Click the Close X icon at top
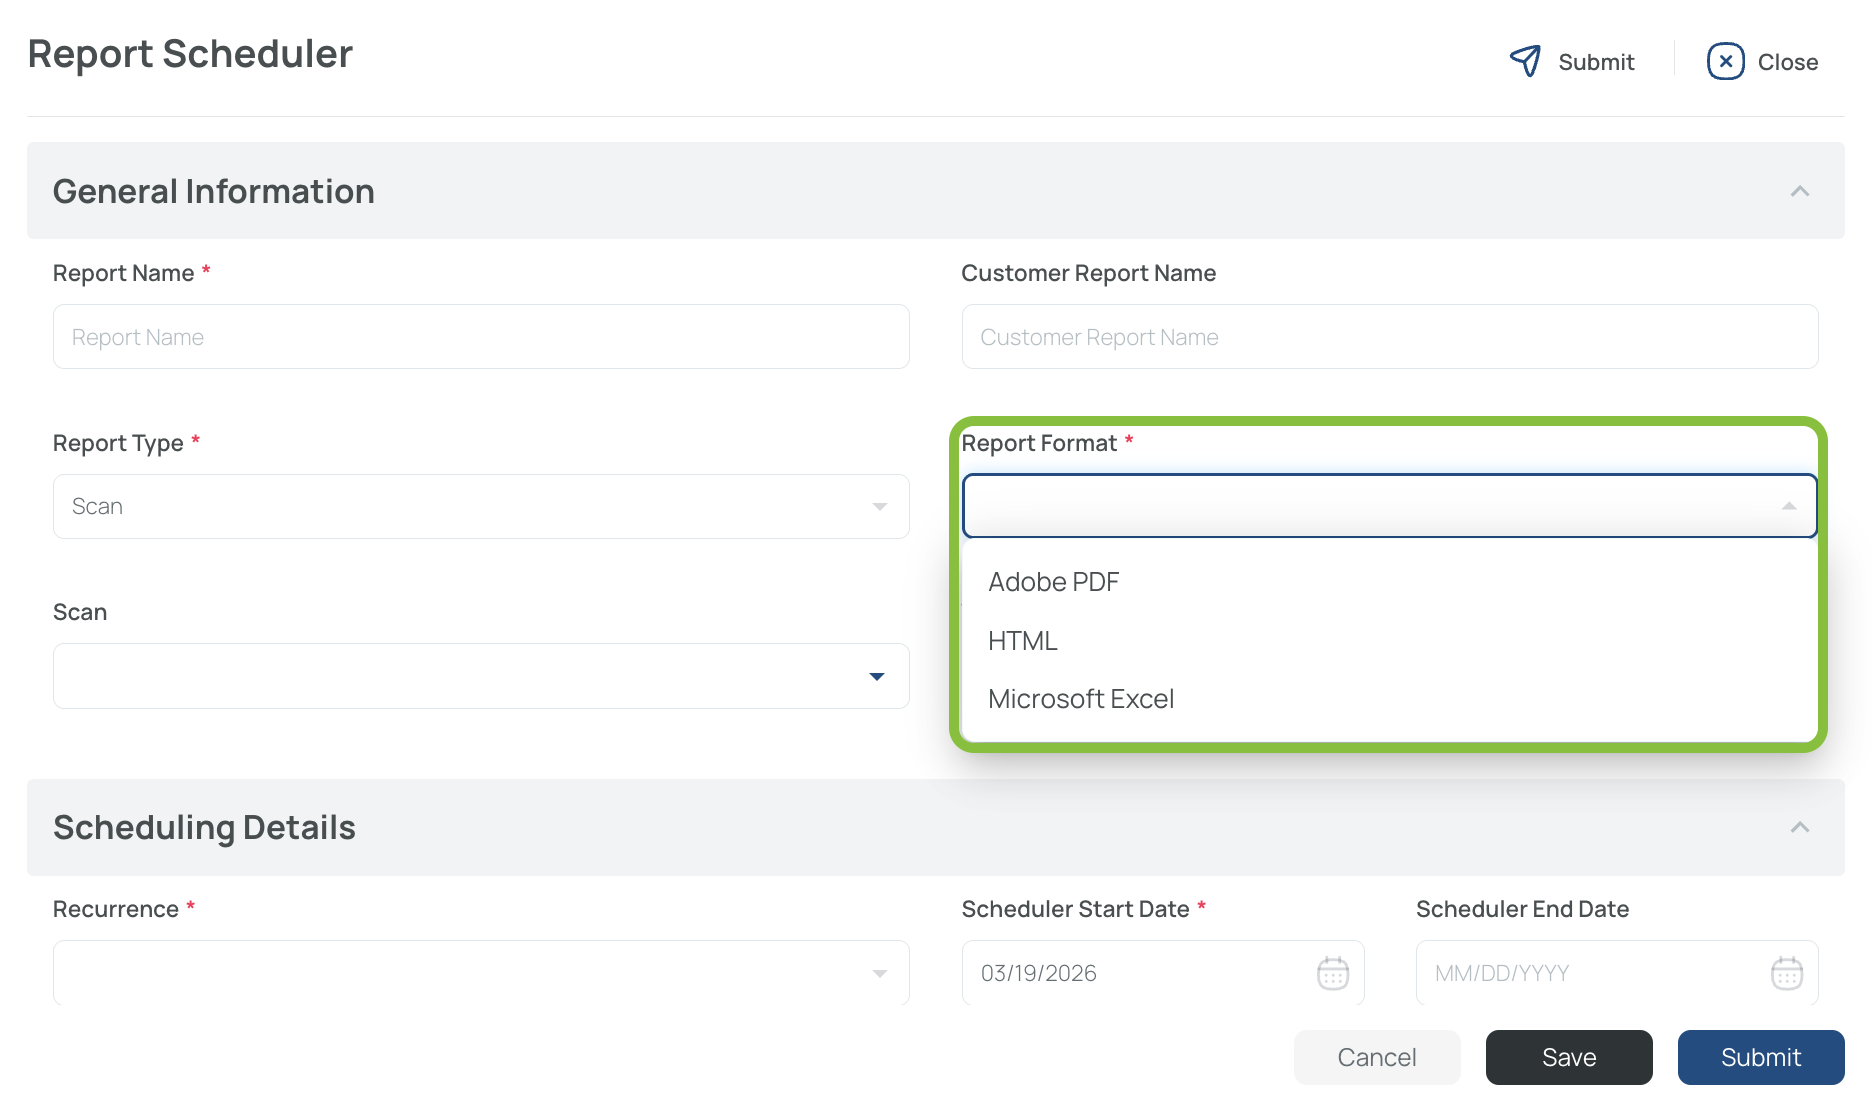The height and width of the screenshot is (1116, 1872). tap(1725, 61)
